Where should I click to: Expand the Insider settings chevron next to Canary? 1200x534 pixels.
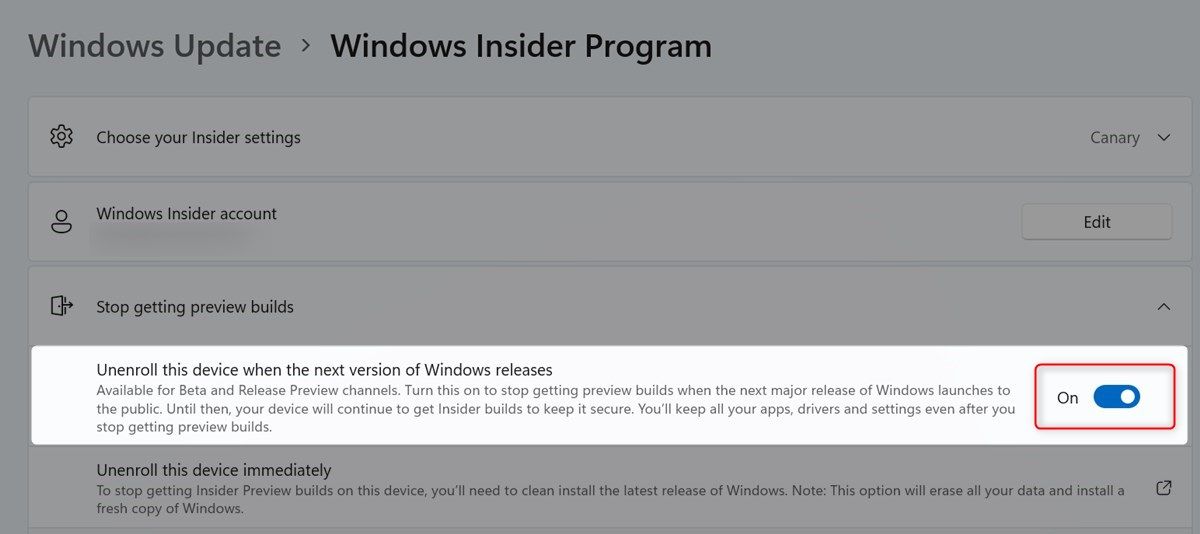[1163, 138]
